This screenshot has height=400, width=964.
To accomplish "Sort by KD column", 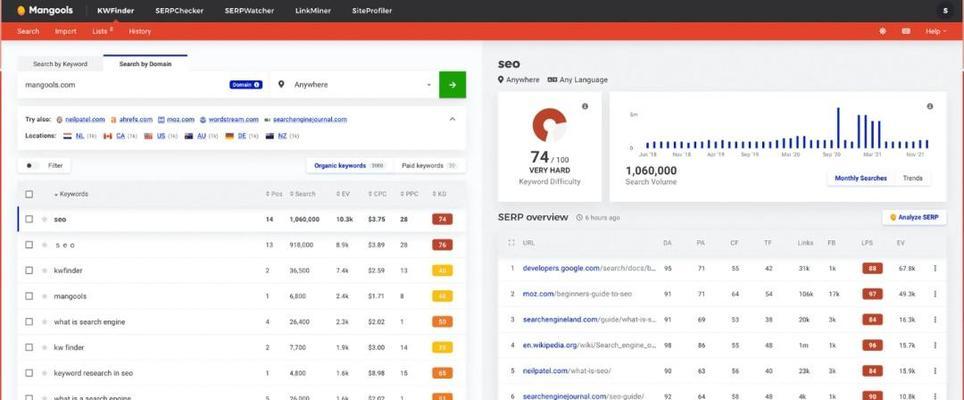I will 439,194.
